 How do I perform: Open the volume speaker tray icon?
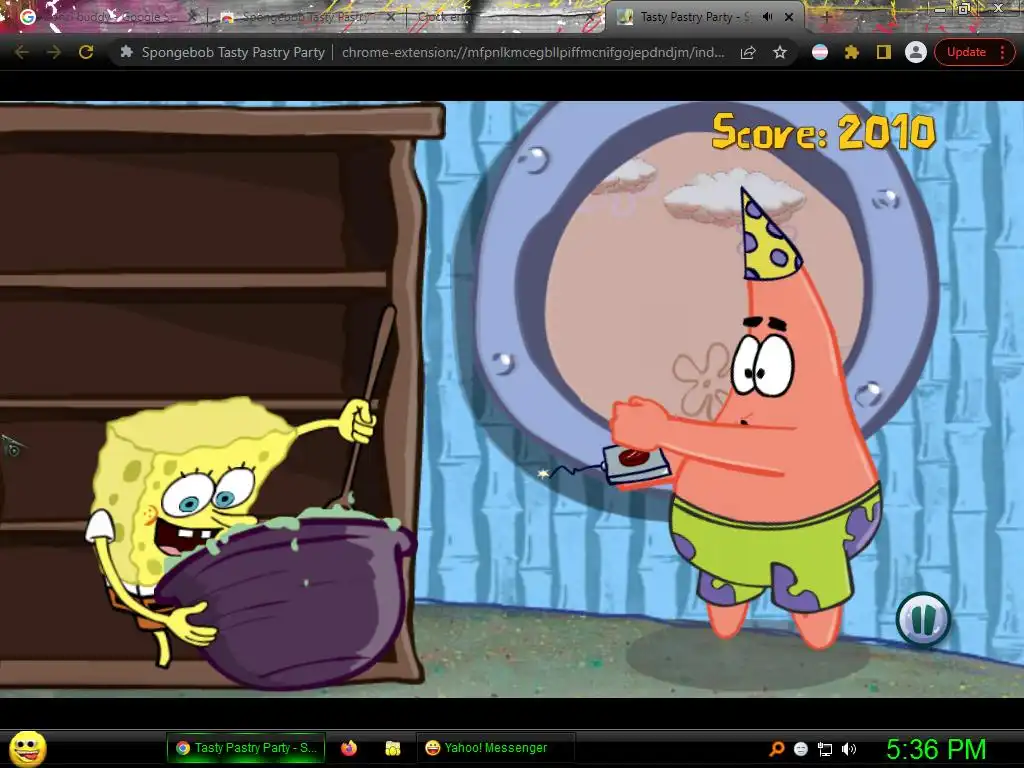click(849, 749)
